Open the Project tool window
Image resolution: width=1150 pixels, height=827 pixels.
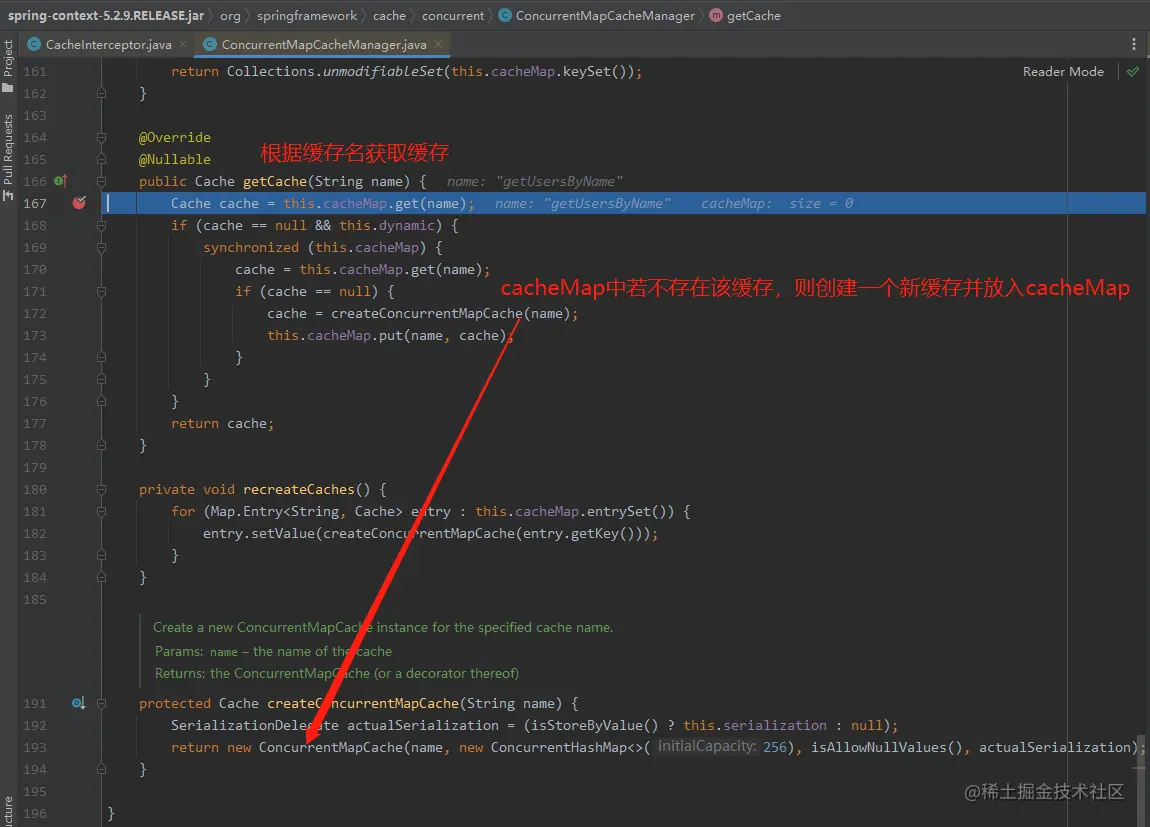point(8,66)
